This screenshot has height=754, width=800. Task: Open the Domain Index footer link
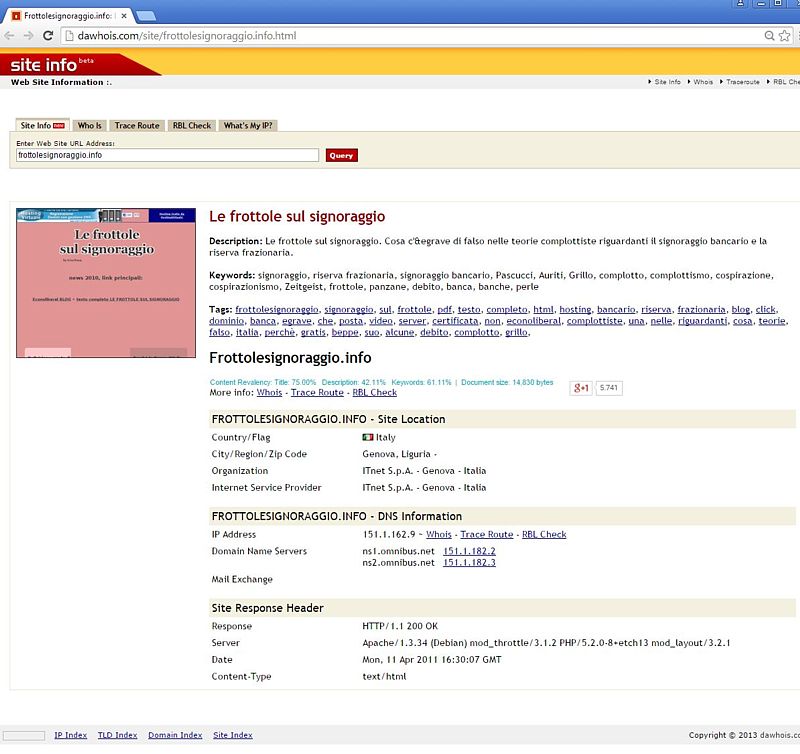[175, 735]
